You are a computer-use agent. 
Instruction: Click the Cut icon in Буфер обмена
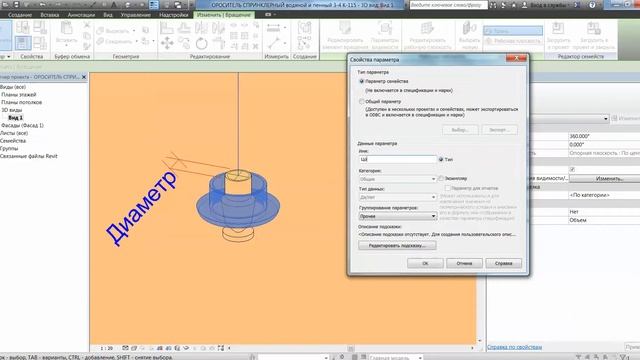[x=87, y=25]
